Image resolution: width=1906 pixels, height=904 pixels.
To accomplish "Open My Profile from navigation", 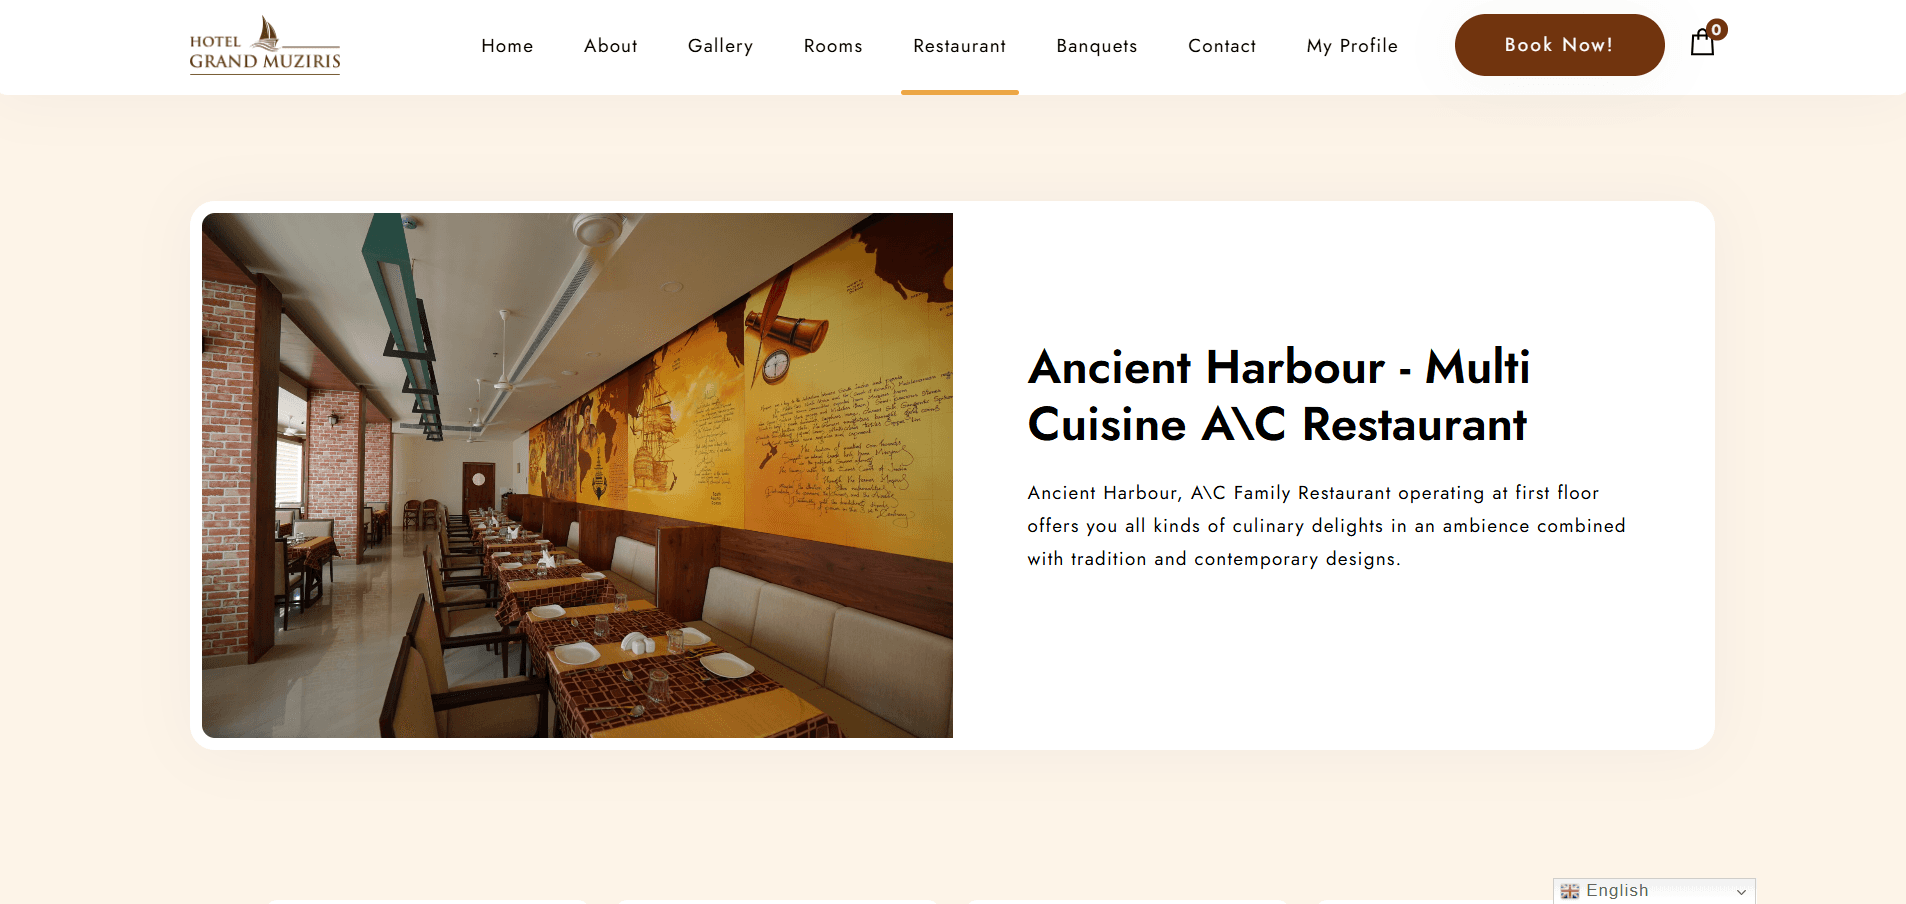I will tap(1352, 46).
